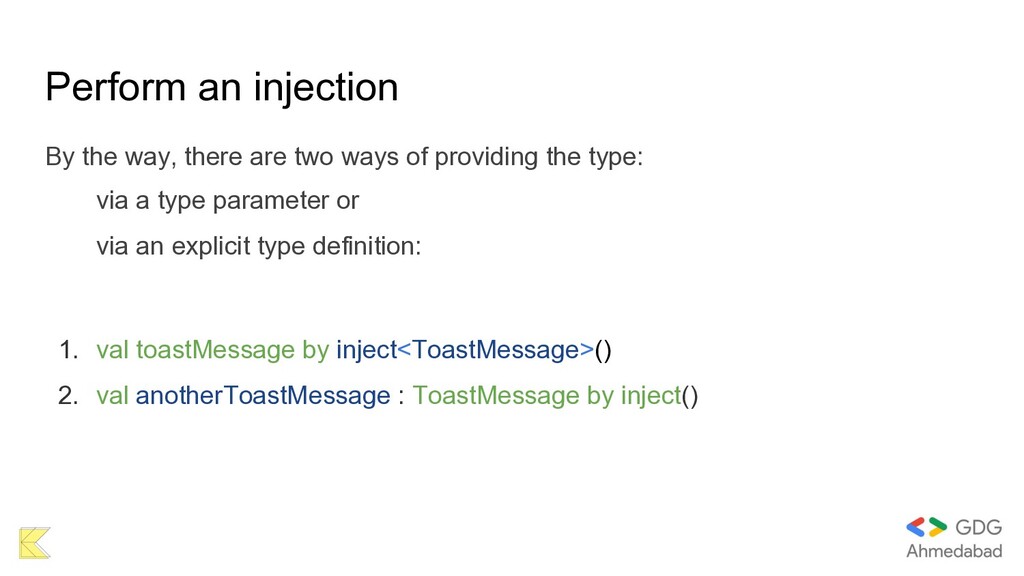The image size is (1024, 576).
Task: Click green 'ToastMessage' type in line two
Action: coord(496,396)
